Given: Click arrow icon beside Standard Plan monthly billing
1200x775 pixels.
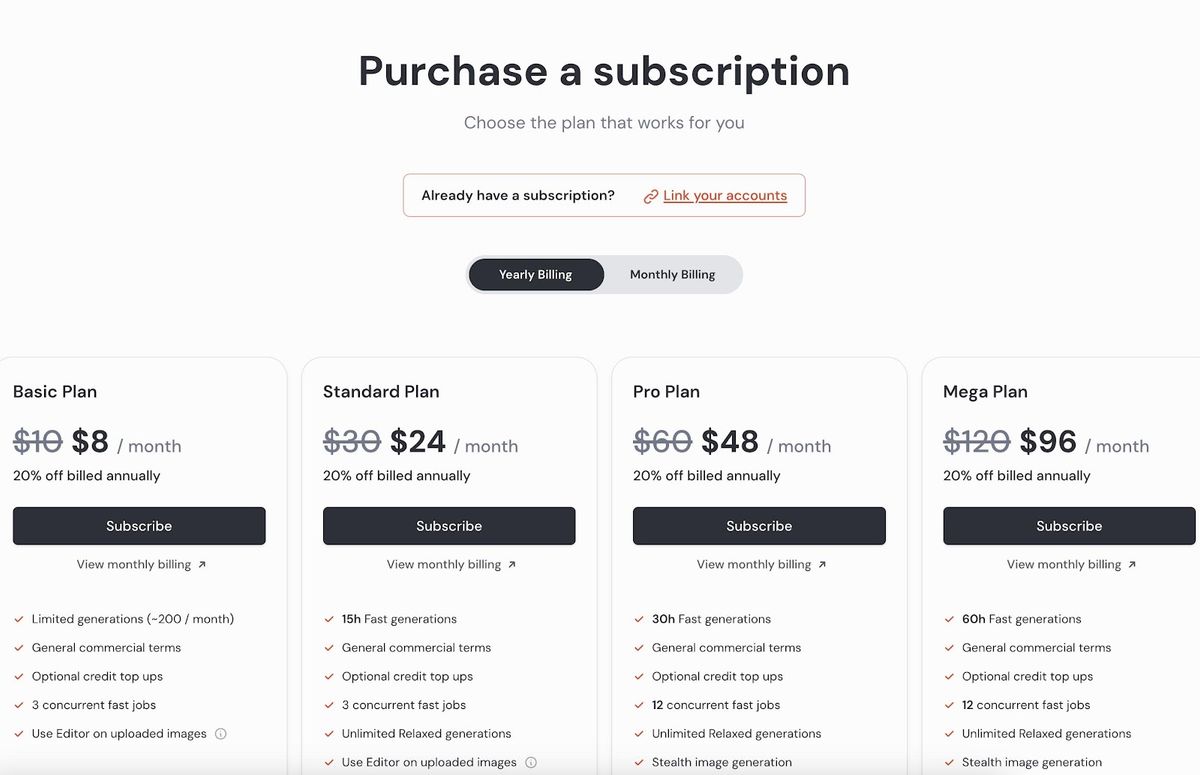Looking at the screenshot, I should pyautogui.click(x=512, y=564).
